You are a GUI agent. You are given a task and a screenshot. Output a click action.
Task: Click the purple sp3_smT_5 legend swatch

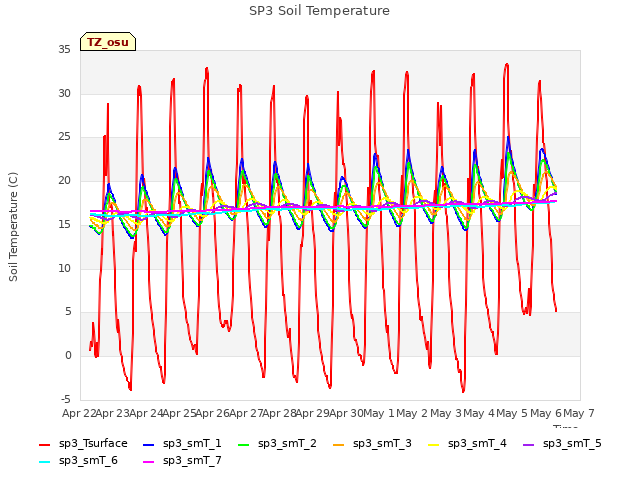529,445
